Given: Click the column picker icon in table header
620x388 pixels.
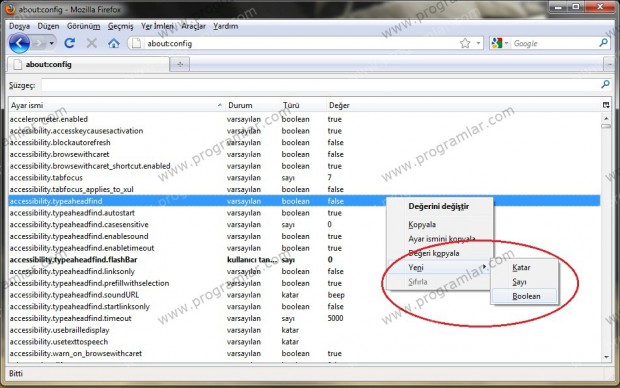Looking at the screenshot, I should pos(606,105).
